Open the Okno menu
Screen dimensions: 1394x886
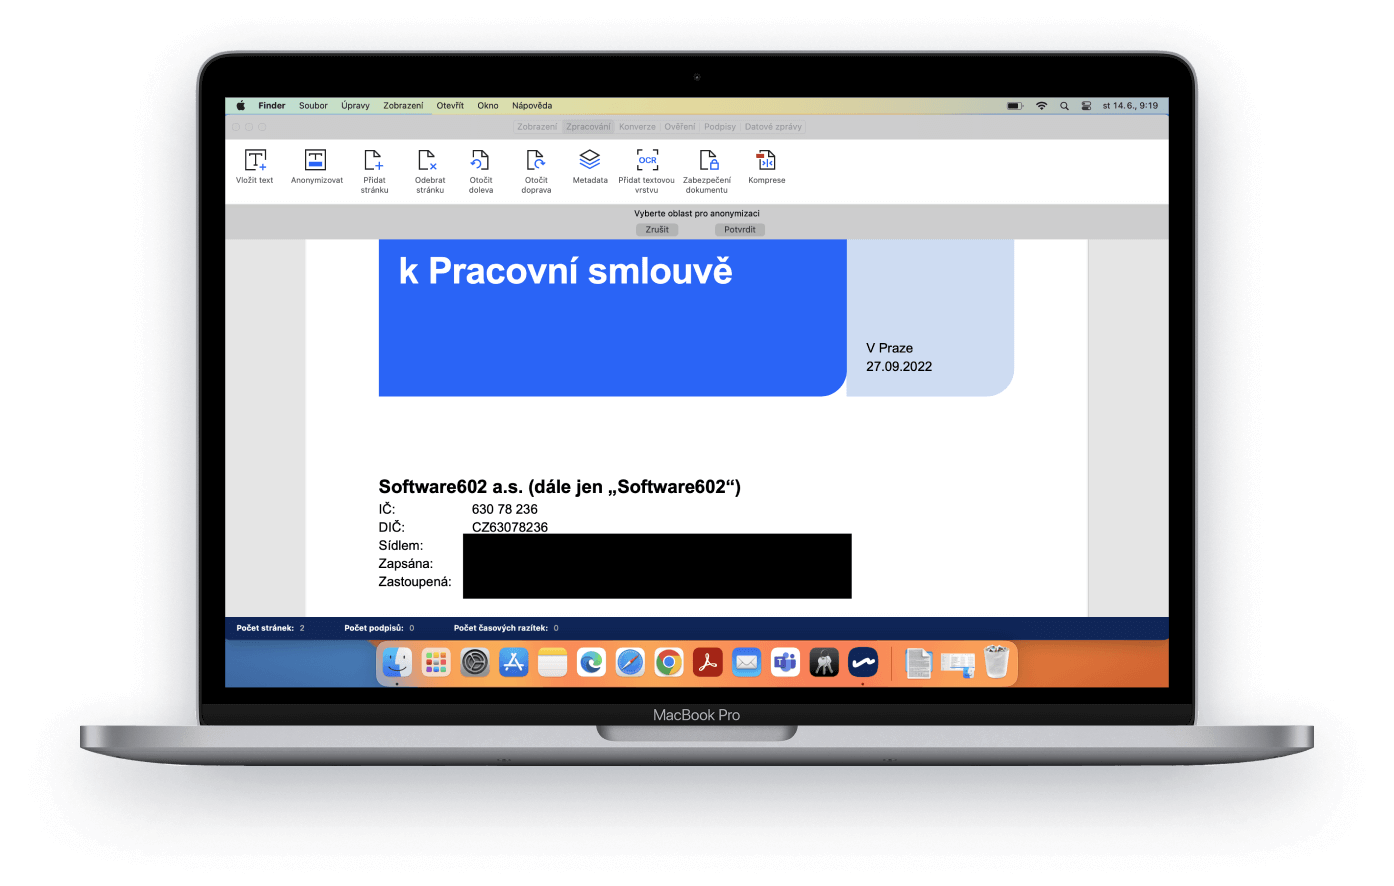pos(488,106)
